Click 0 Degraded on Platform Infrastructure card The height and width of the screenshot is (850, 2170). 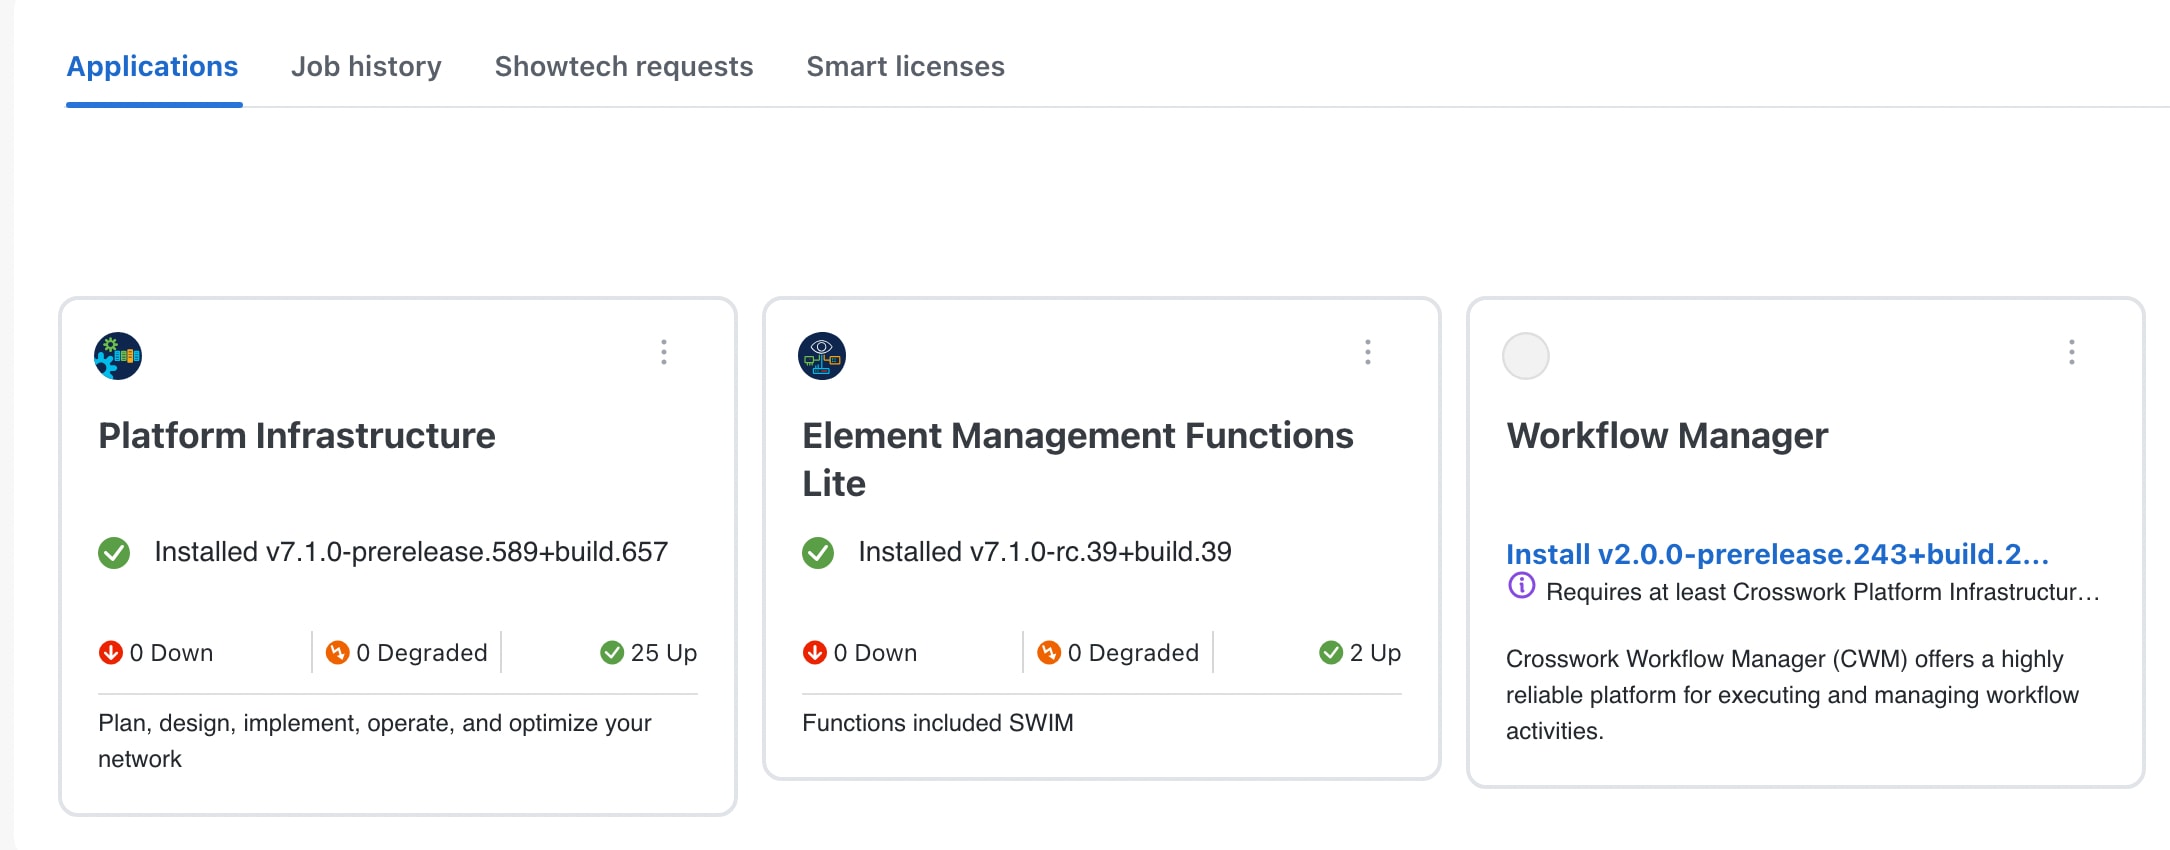[422, 653]
